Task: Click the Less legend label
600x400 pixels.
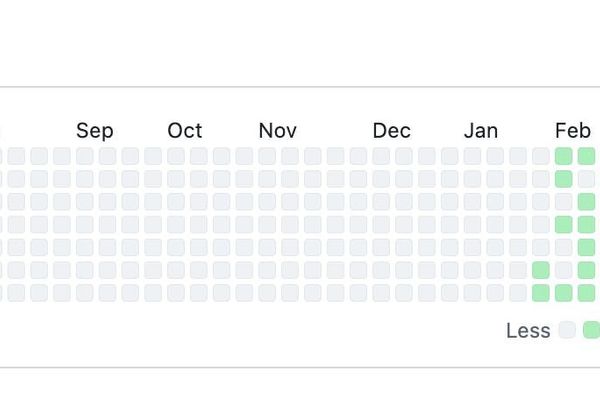Action: 528,331
